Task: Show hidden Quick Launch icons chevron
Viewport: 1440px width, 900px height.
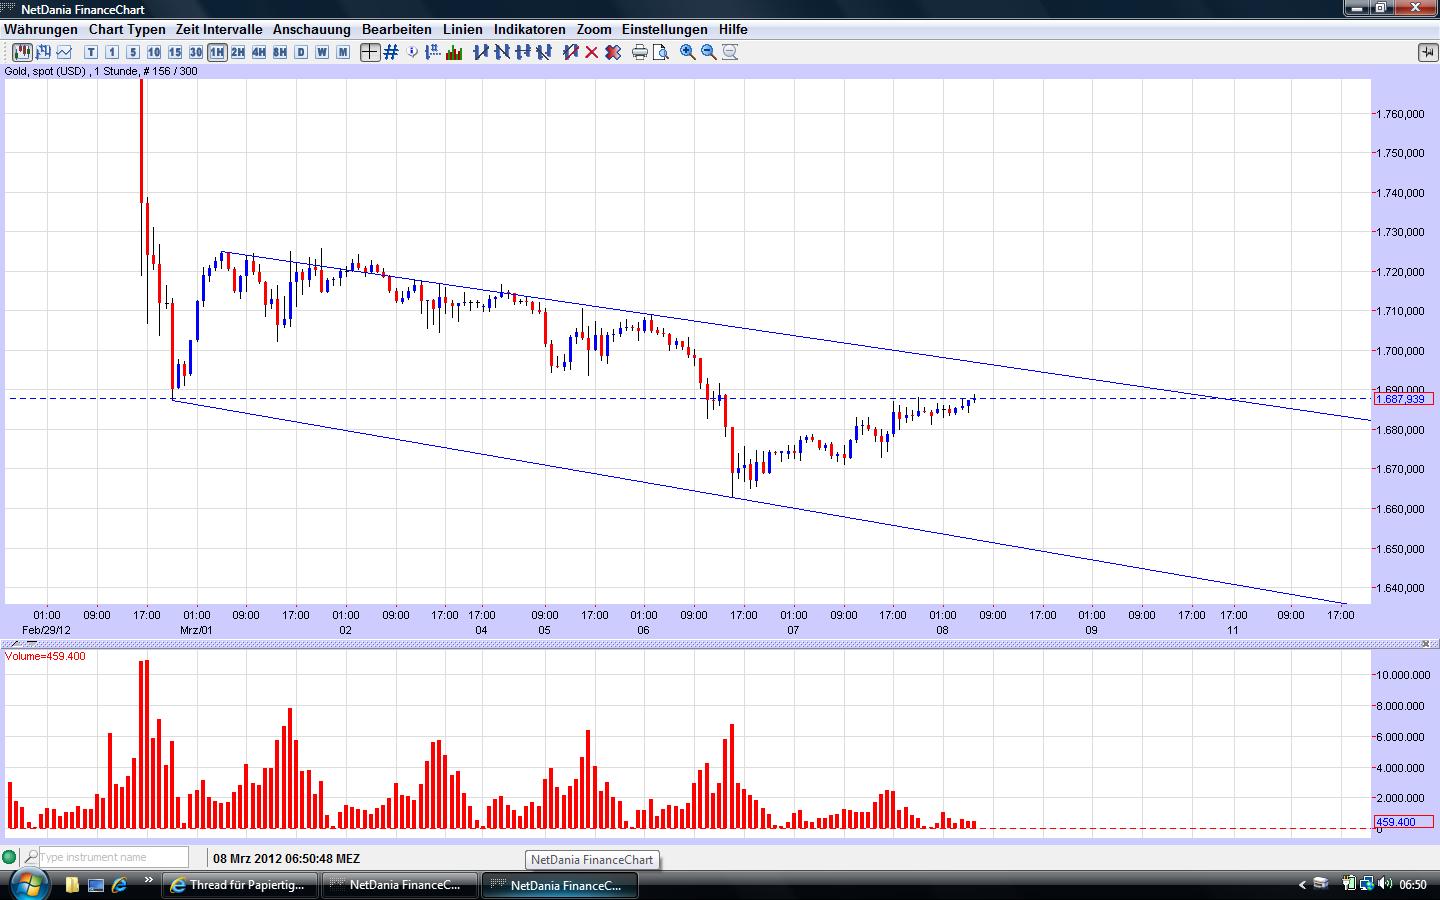Action: tap(149, 881)
